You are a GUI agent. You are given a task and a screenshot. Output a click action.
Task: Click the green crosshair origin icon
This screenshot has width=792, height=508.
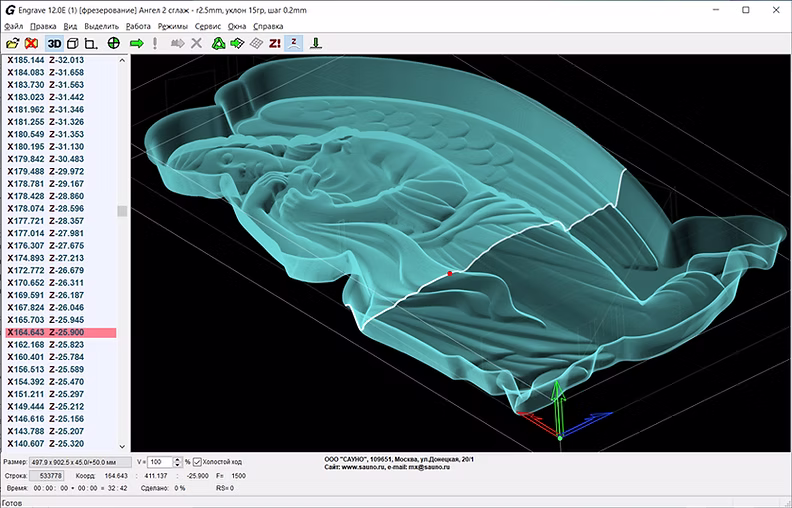point(114,44)
